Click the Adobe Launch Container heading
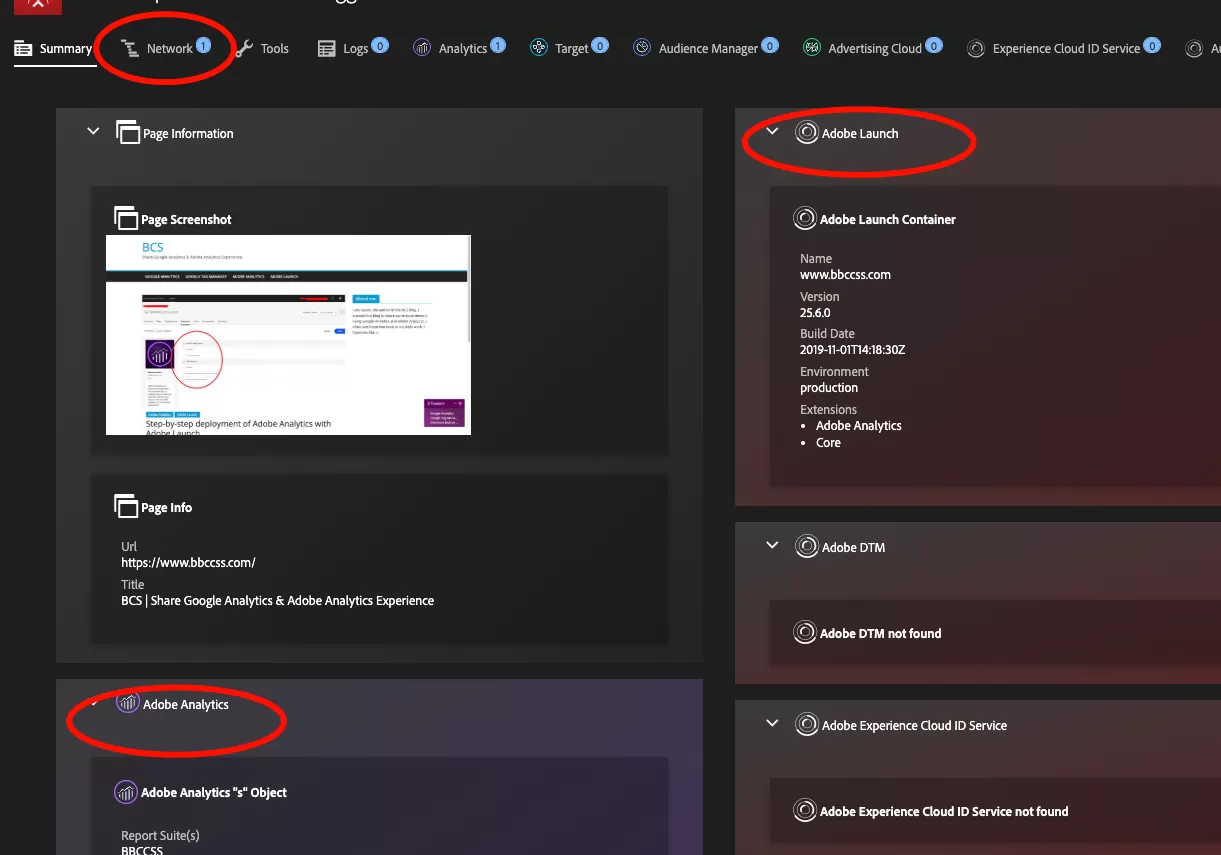The image size is (1221, 855). click(888, 219)
